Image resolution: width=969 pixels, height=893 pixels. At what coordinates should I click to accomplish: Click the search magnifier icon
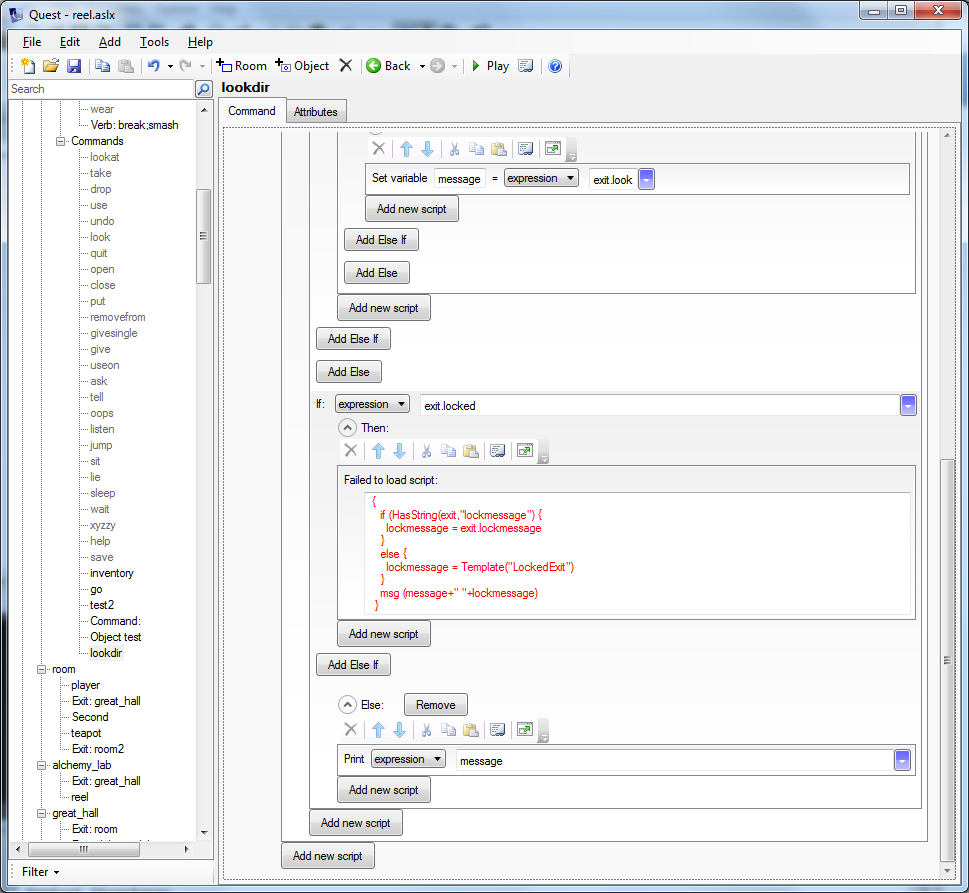point(203,89)
